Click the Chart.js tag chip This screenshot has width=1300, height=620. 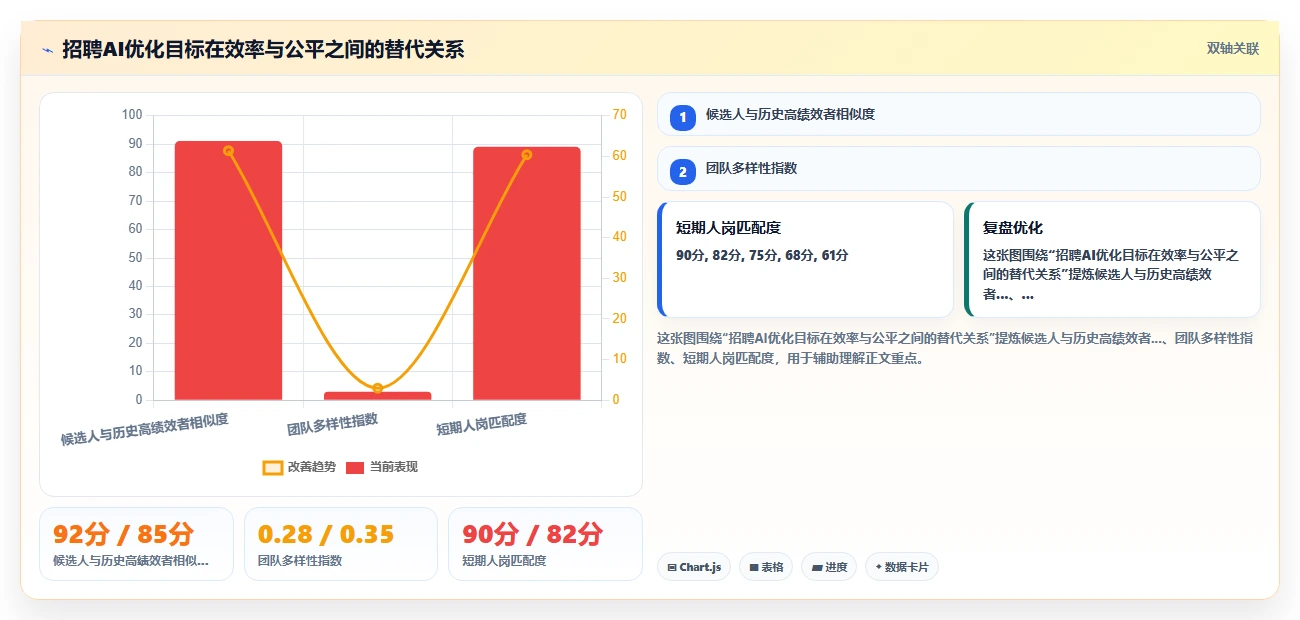click(x=694, y=567)
